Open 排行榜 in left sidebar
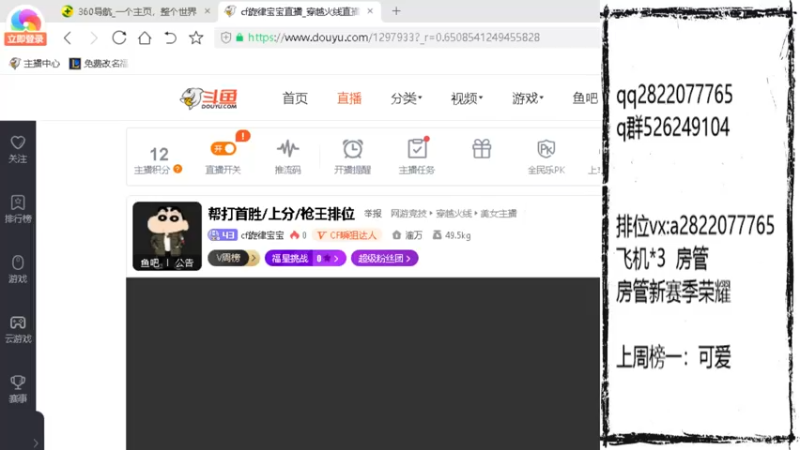The width and height of the screenshot is (800, 450). (18, 209)
